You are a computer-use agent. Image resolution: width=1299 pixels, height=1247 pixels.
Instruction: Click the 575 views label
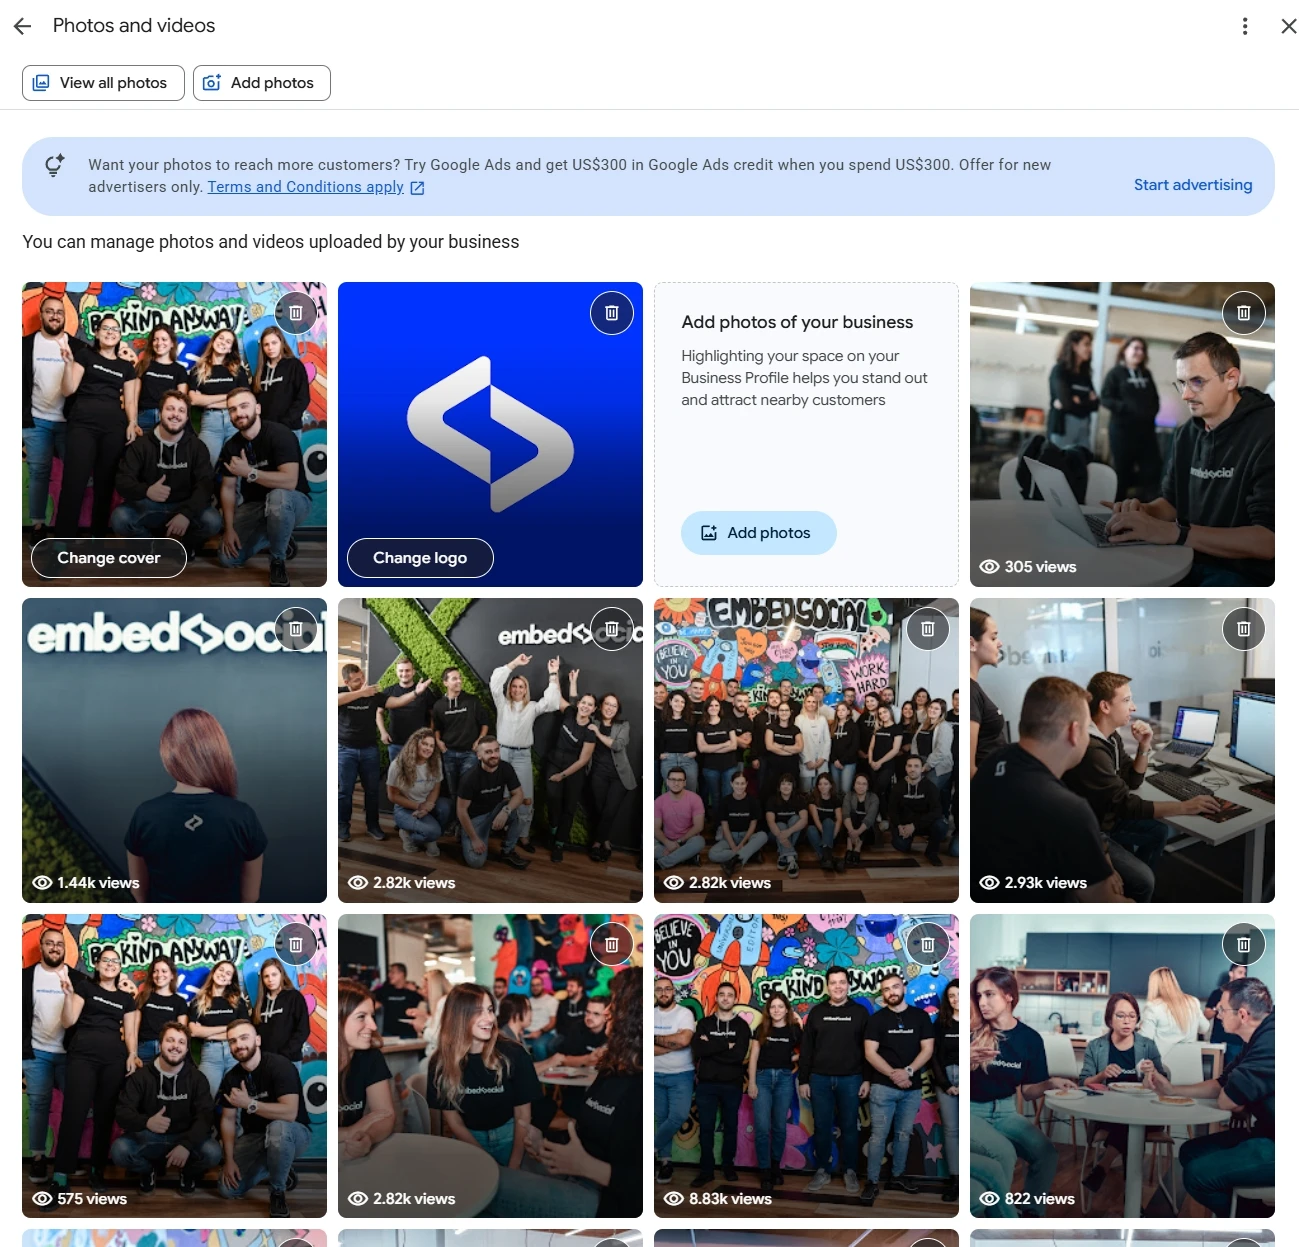point(92,1199)
